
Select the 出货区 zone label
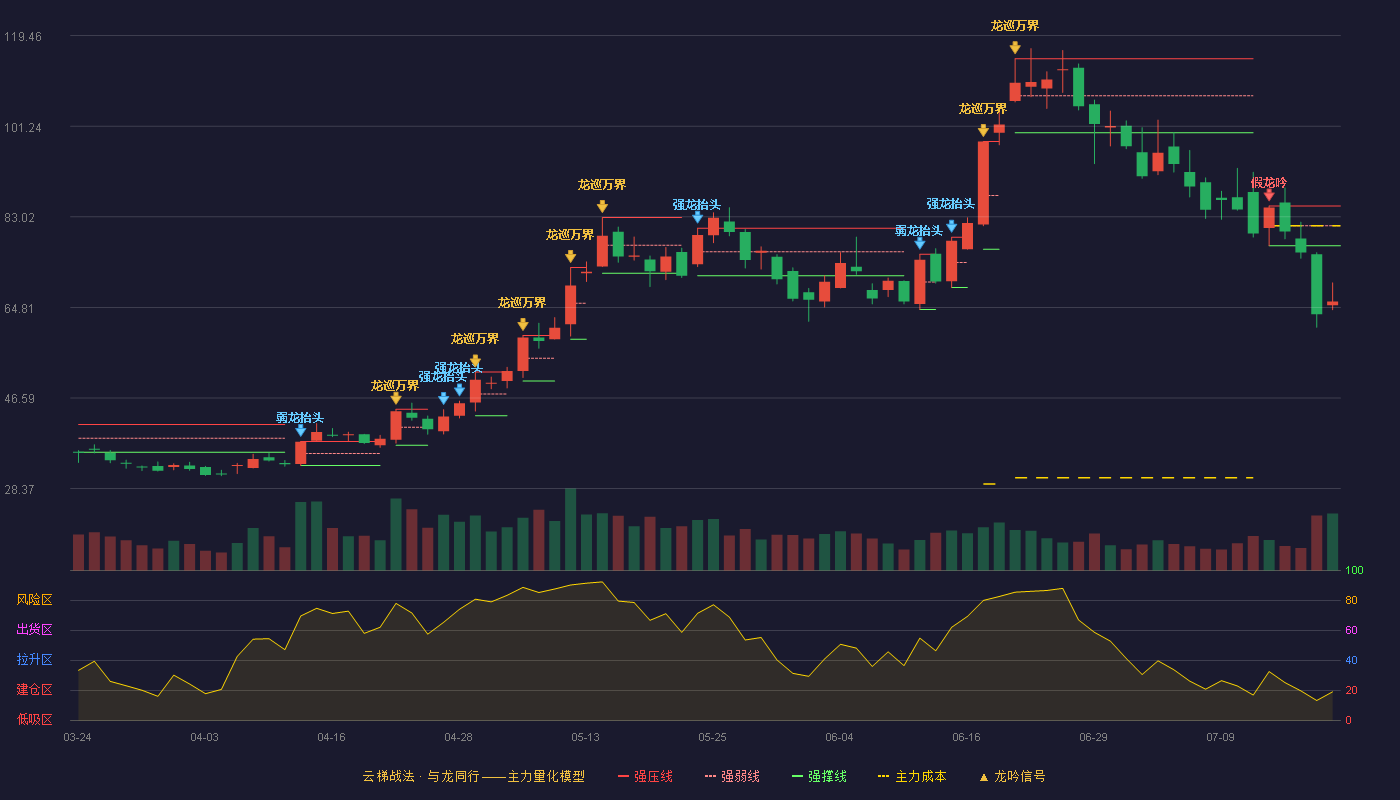[x=34, y=630]
